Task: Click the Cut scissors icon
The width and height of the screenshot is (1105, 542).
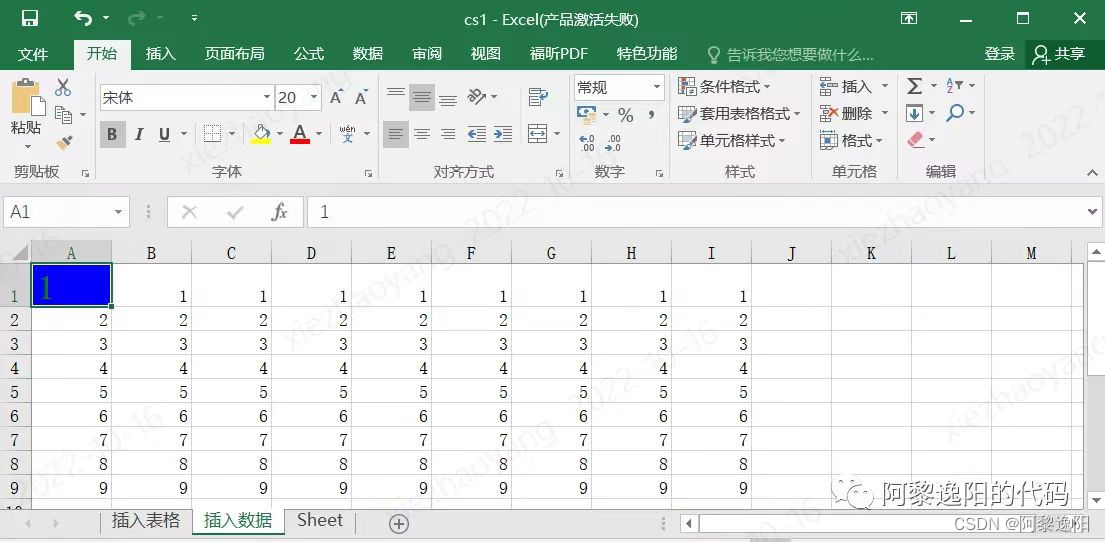Action: 63,87
